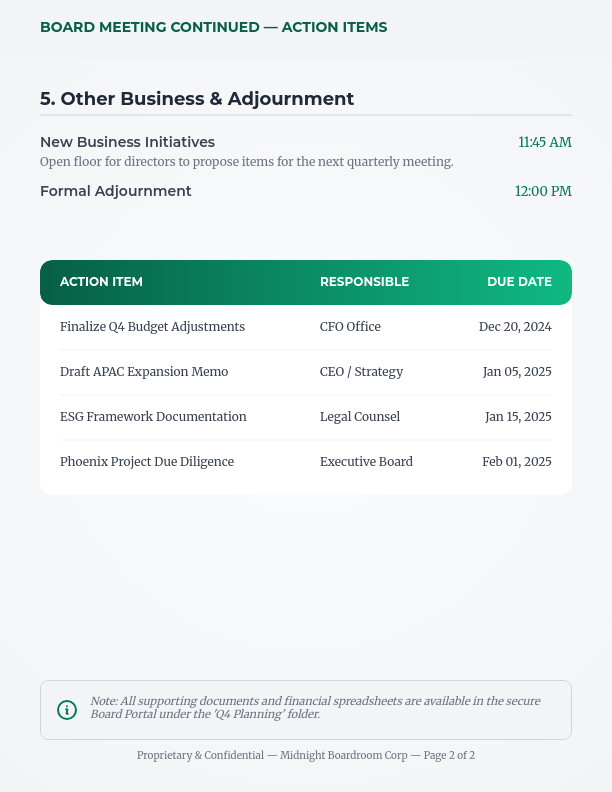Click the Other Business & Adjournment section title
The height and width of the screenshot is (792, 612).
click(x=197, y=99)
